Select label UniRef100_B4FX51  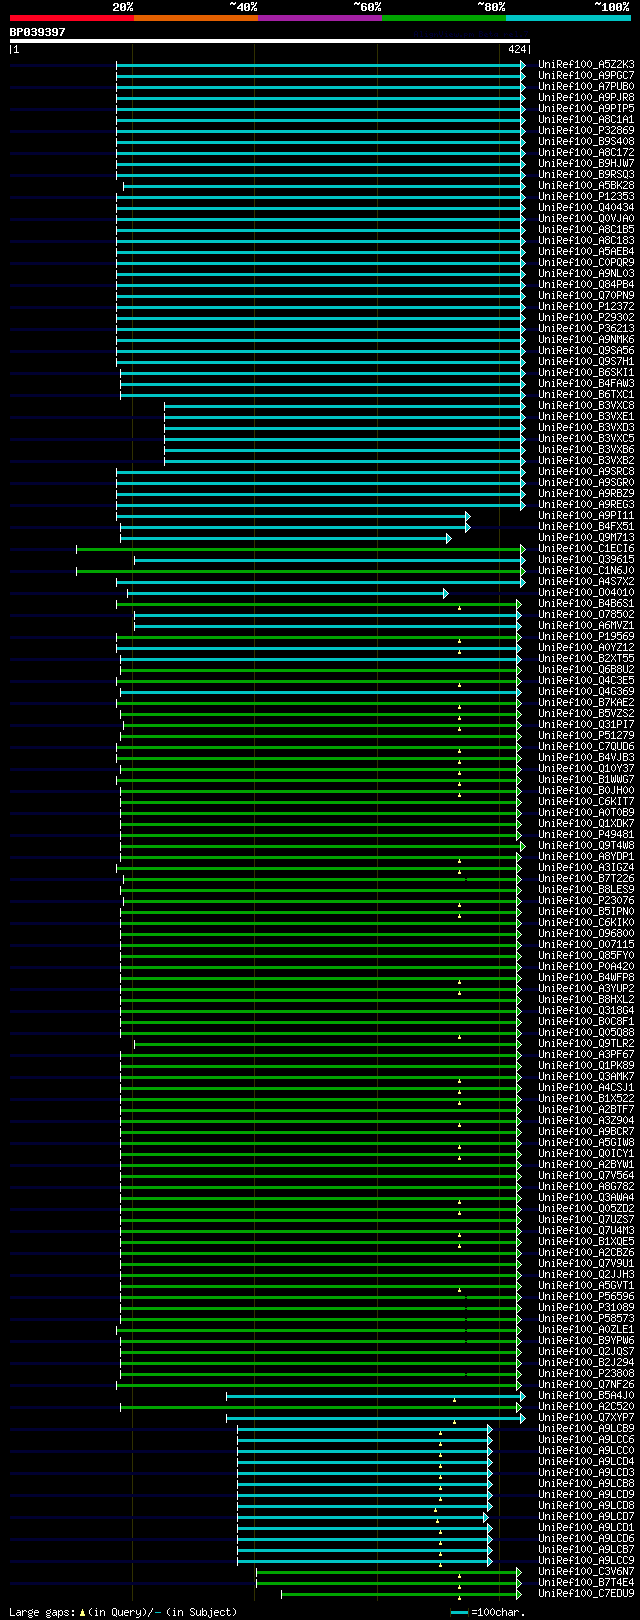[586, 527]
